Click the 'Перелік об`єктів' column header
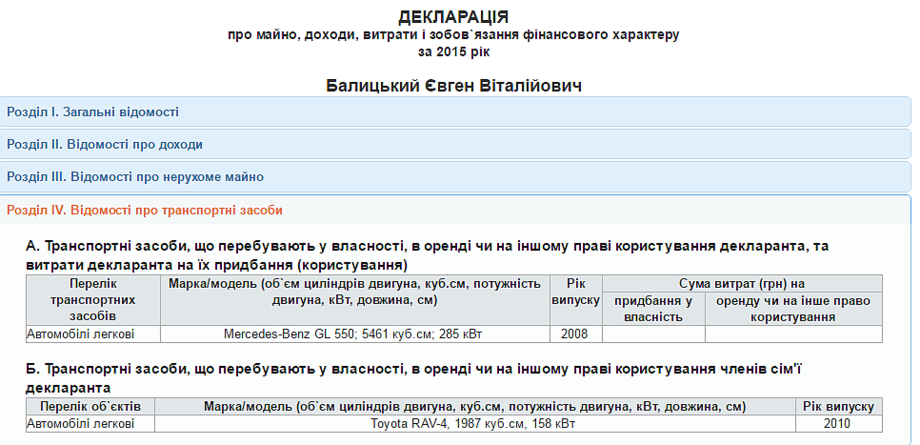The height and width of the screenshot is (445, 920). [x=90, y=406]
